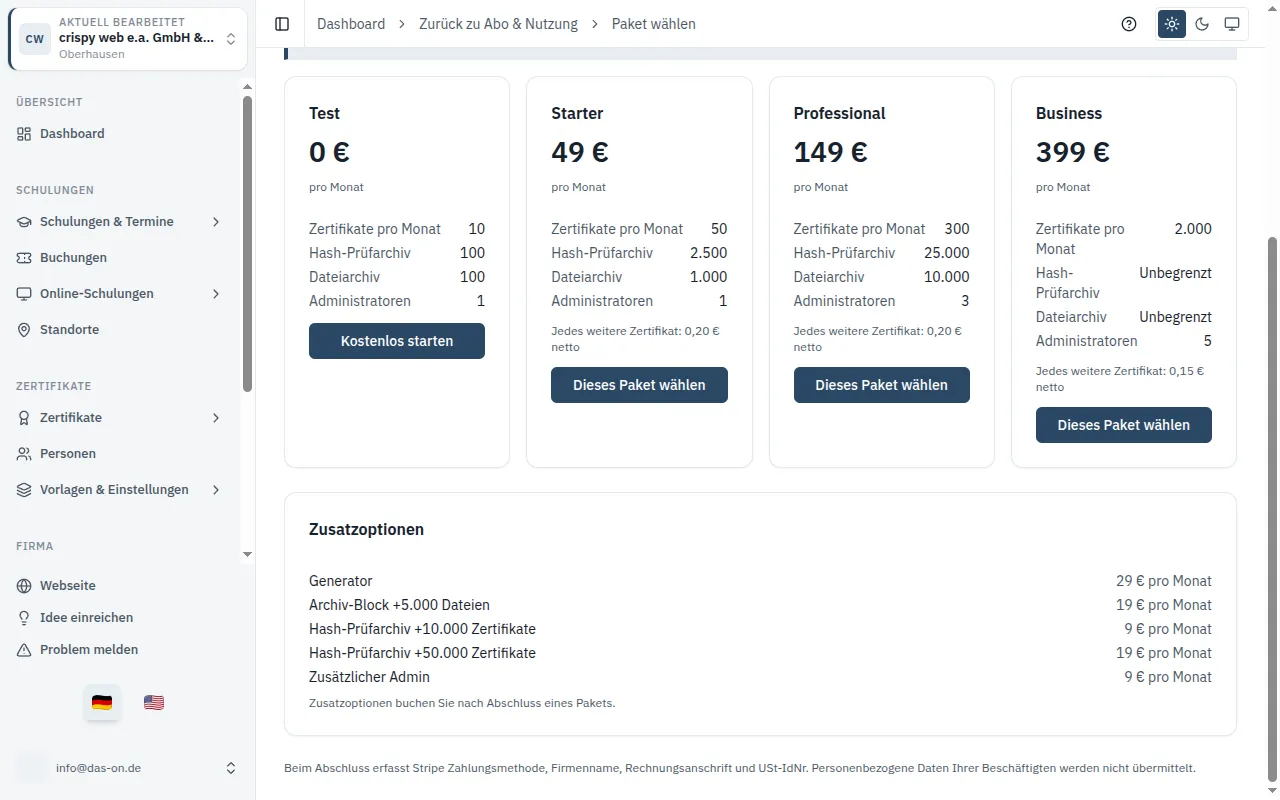Open the info@das-on.de account menu
The height and width of the screenshot is (800, 1280).
coord(128,768)
